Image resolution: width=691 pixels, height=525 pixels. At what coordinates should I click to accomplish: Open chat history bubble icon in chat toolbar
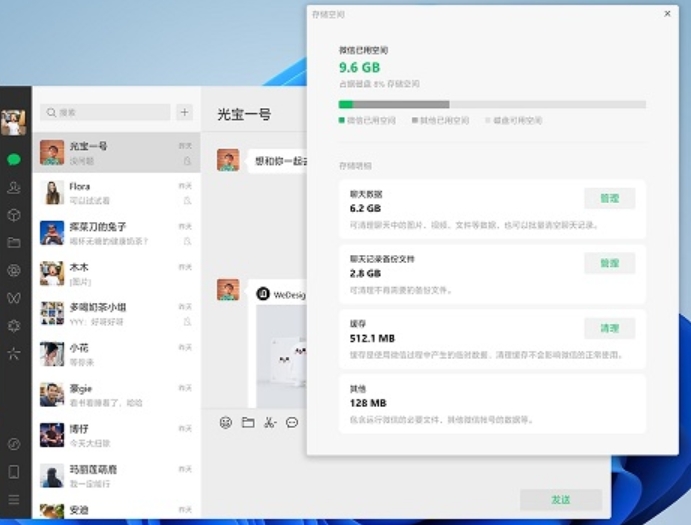[292, 422]
